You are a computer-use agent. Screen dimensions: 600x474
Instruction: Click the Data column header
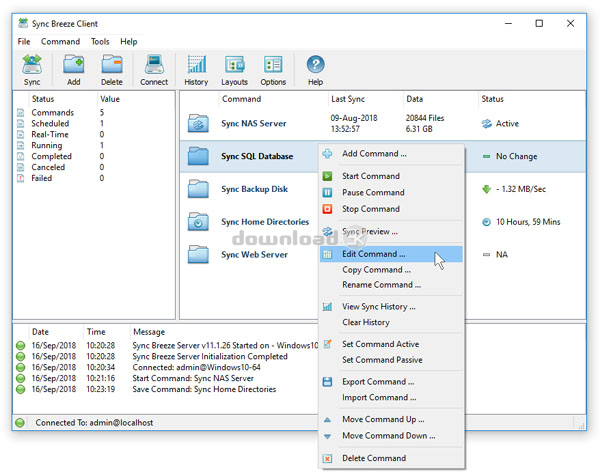pos(414,99)
